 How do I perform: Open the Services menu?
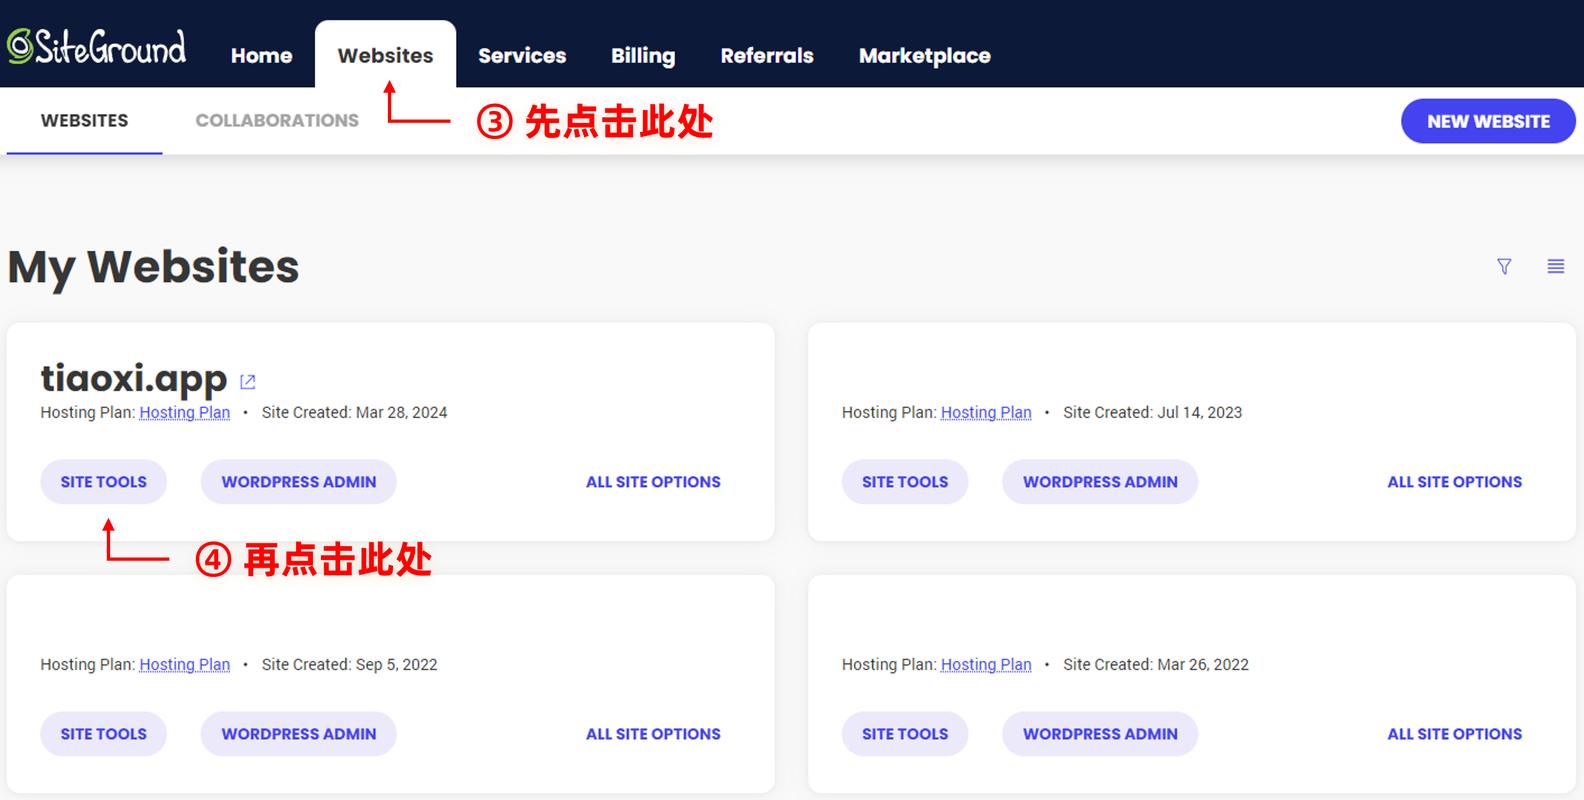(522, 56)
